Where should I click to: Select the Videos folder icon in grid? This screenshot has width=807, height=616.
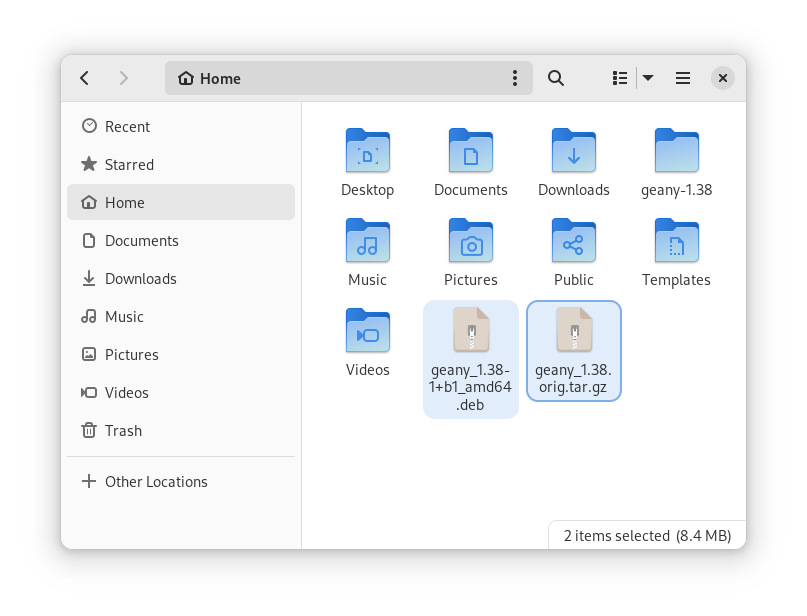coord(368,330)
